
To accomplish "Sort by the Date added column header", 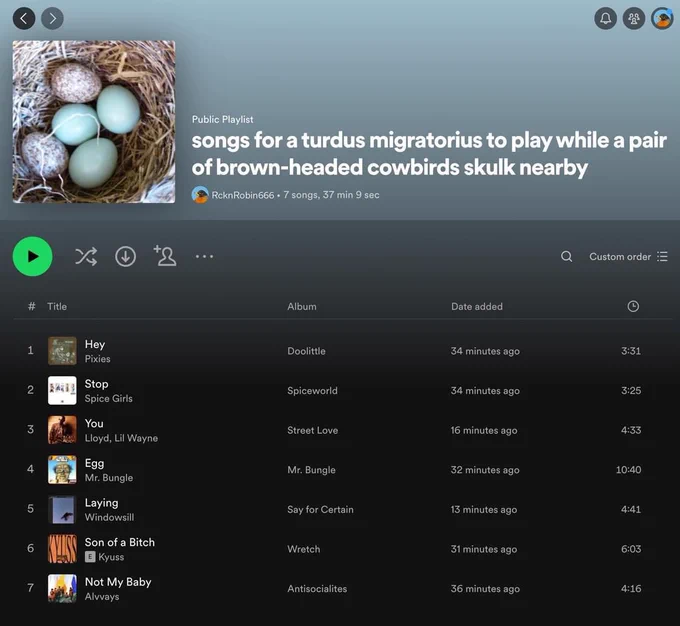I will (477, 306).
